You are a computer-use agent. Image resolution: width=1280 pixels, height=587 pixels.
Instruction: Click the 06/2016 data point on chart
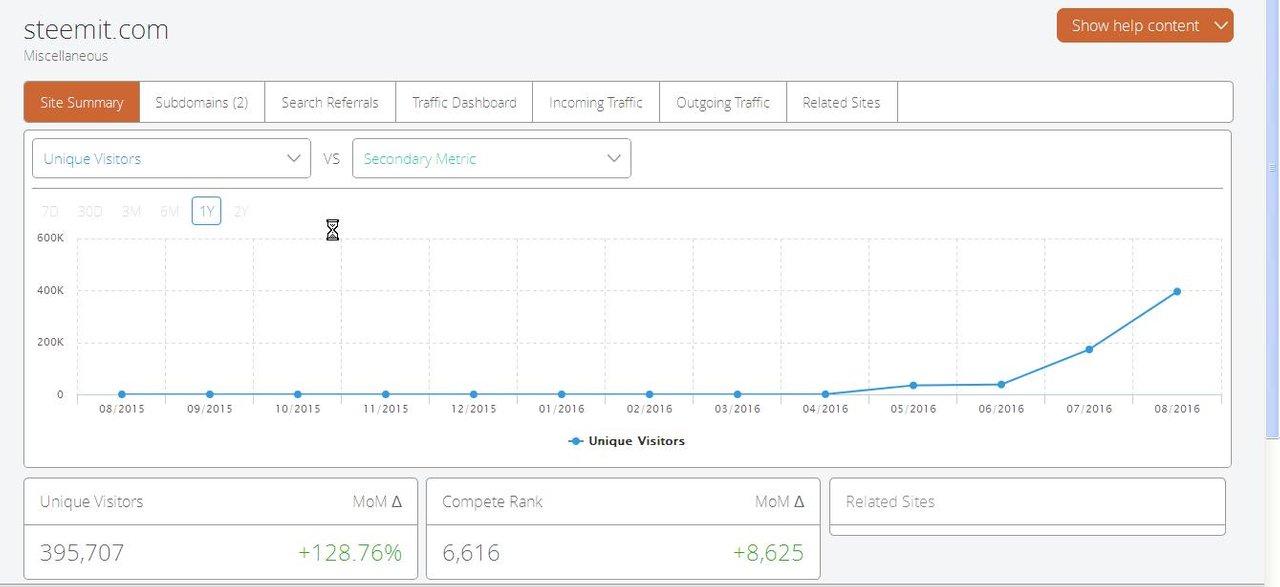(x=1001, y=384)
